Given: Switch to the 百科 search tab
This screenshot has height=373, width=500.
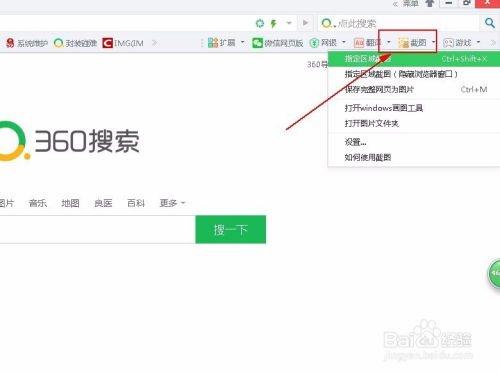Looking at the screenshot, I should pos(136,203).
